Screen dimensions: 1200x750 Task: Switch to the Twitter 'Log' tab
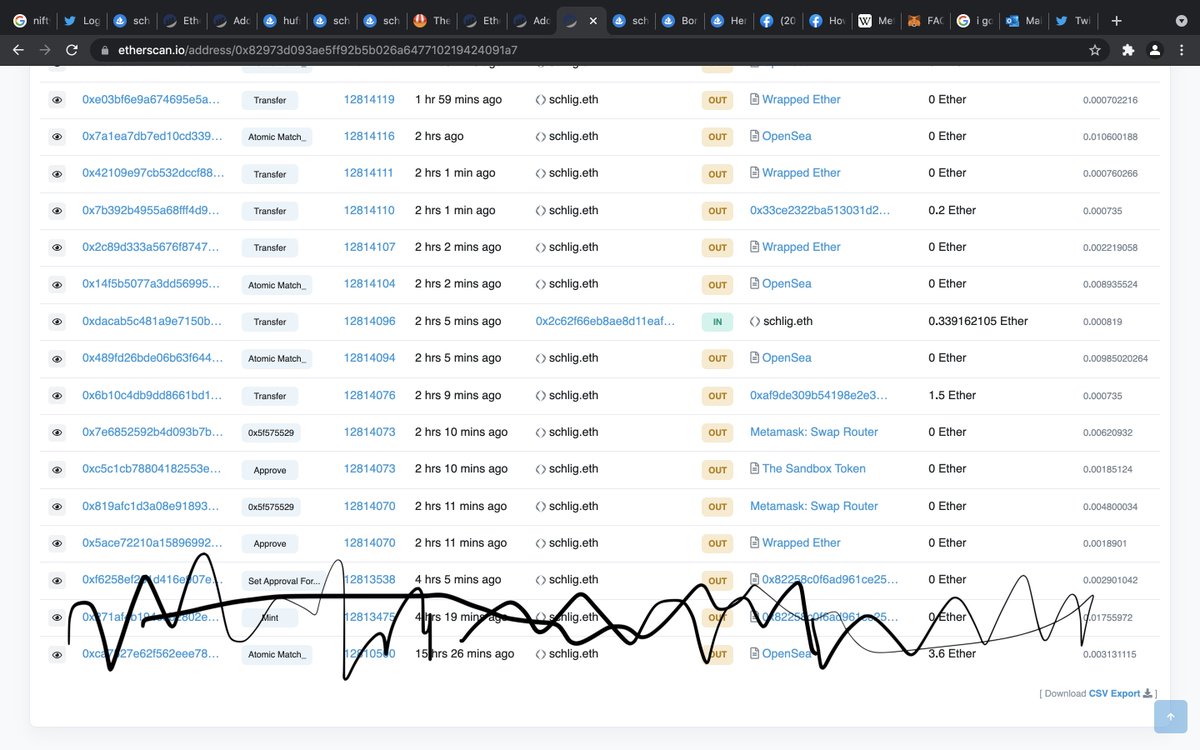pyautogui.click(x=80, y=20)
